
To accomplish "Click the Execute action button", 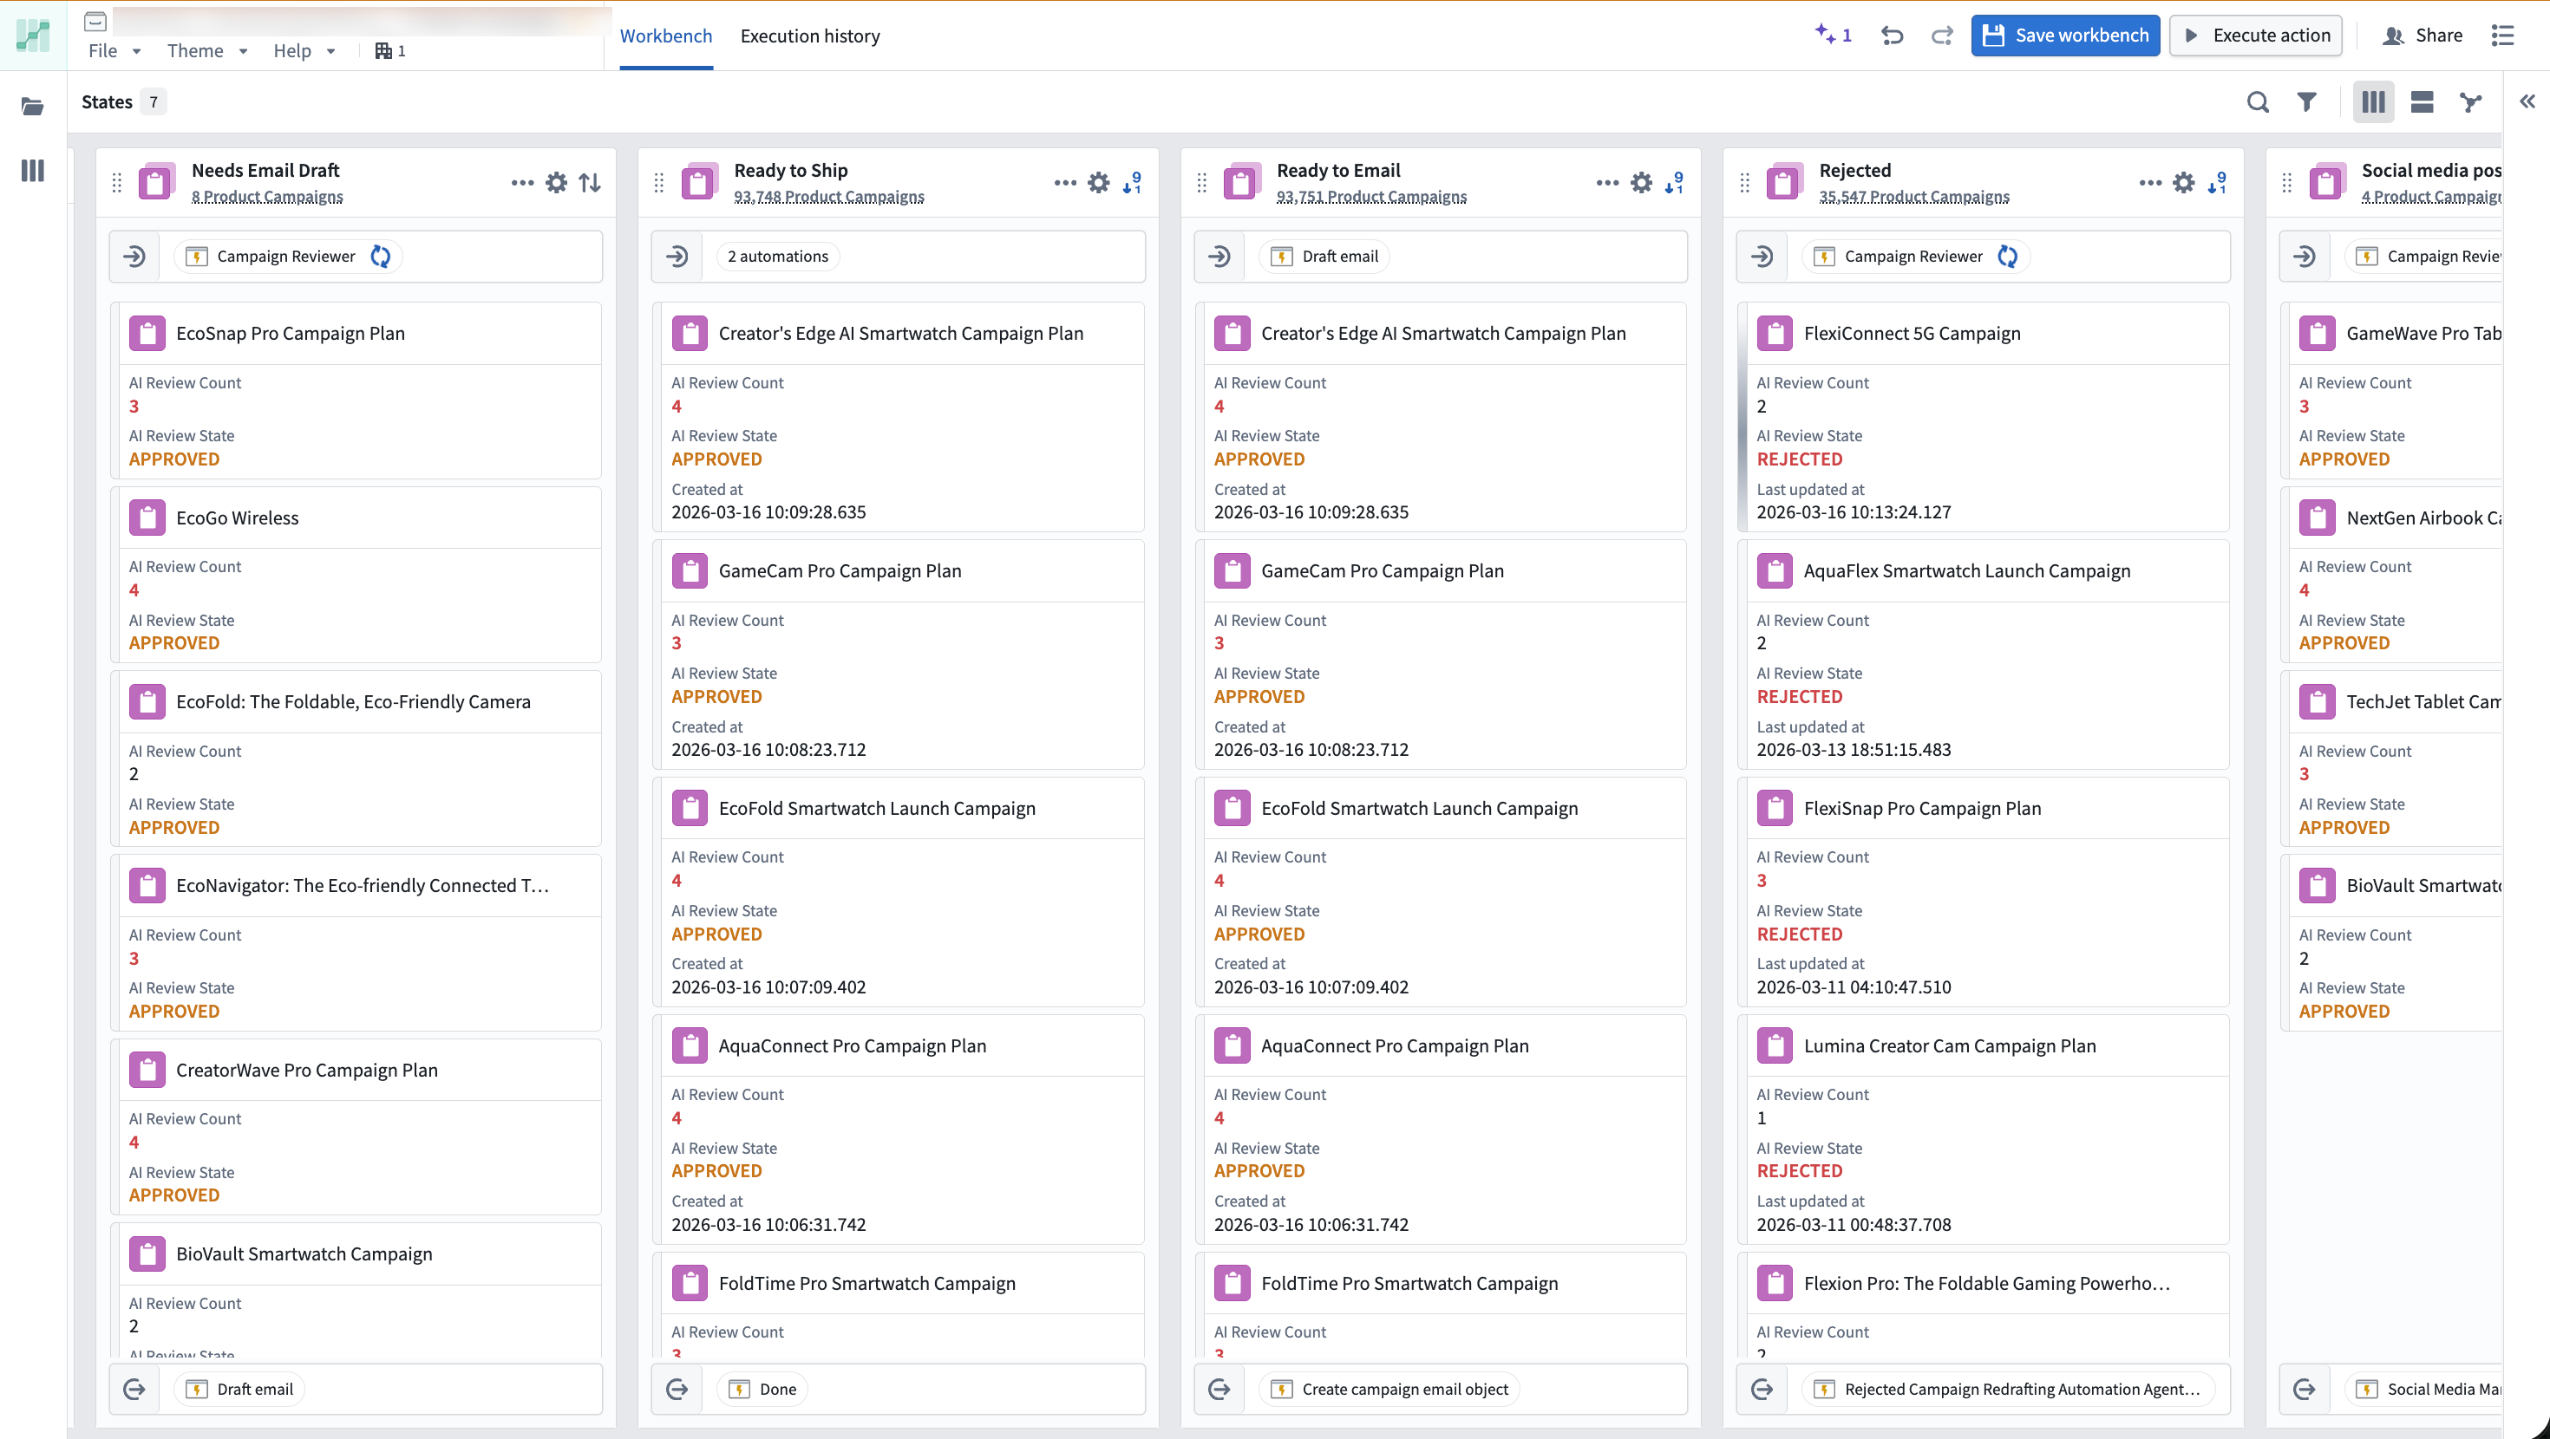I will (x=2255, y=35).
